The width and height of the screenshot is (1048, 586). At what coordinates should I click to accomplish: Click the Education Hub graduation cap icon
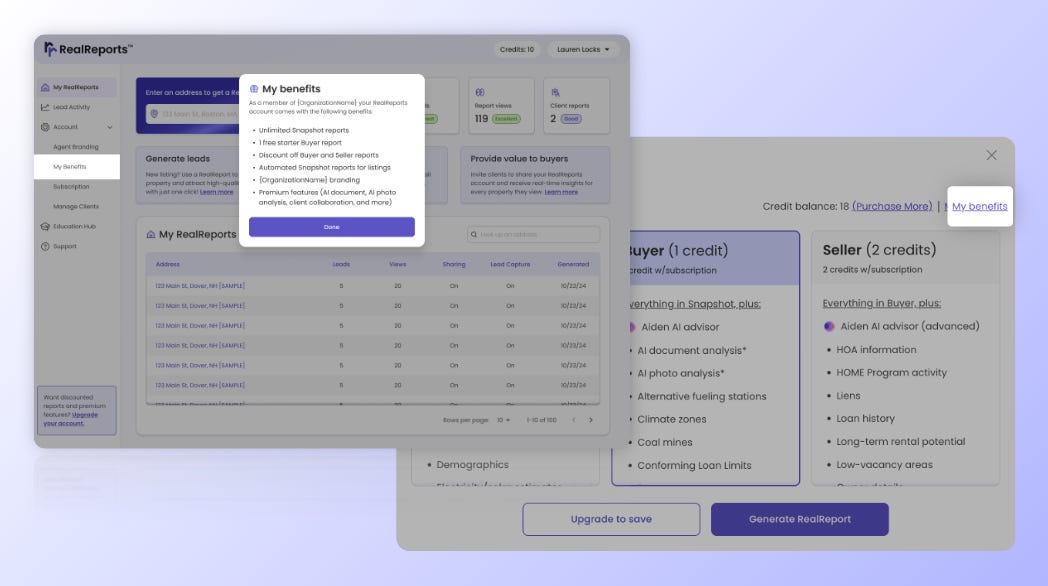[45, 227]
